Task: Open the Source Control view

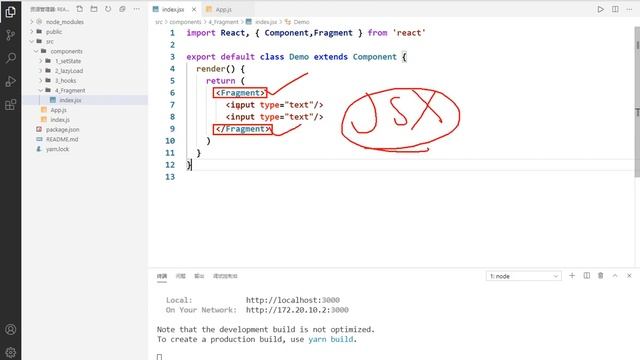Action: (x=11, y=35)
